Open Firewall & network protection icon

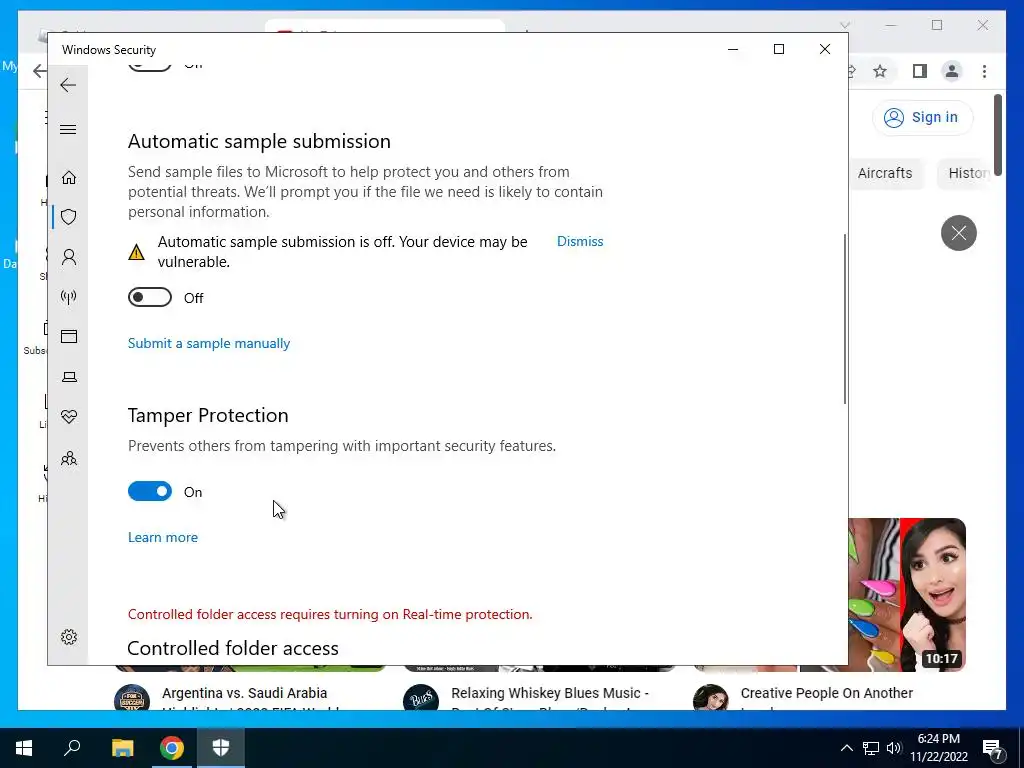pos(69,297)
